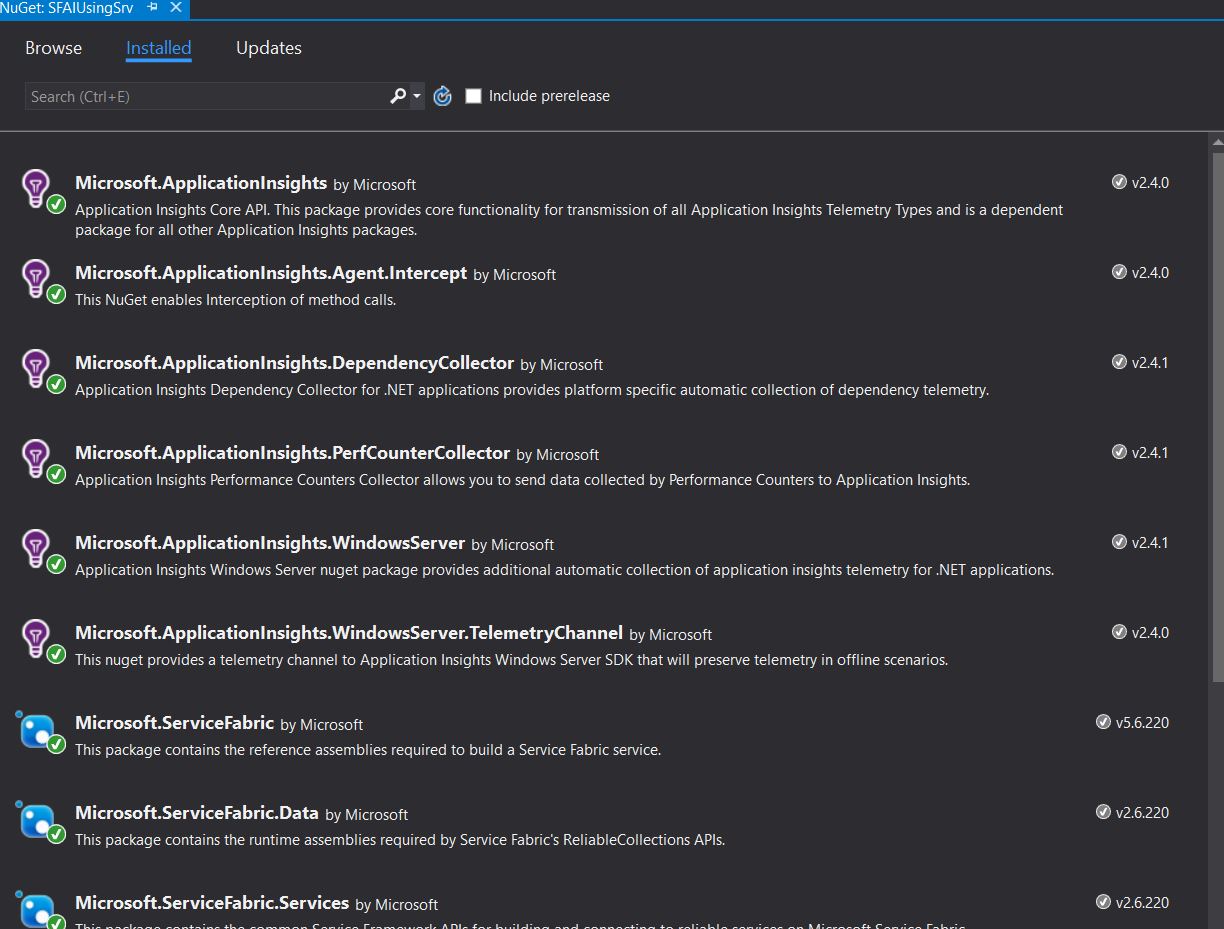The image size is (1224, 929).
Task: Click installed checkmark beside WindowsServer v2.4.1
Action: [x=1119, y=542]
